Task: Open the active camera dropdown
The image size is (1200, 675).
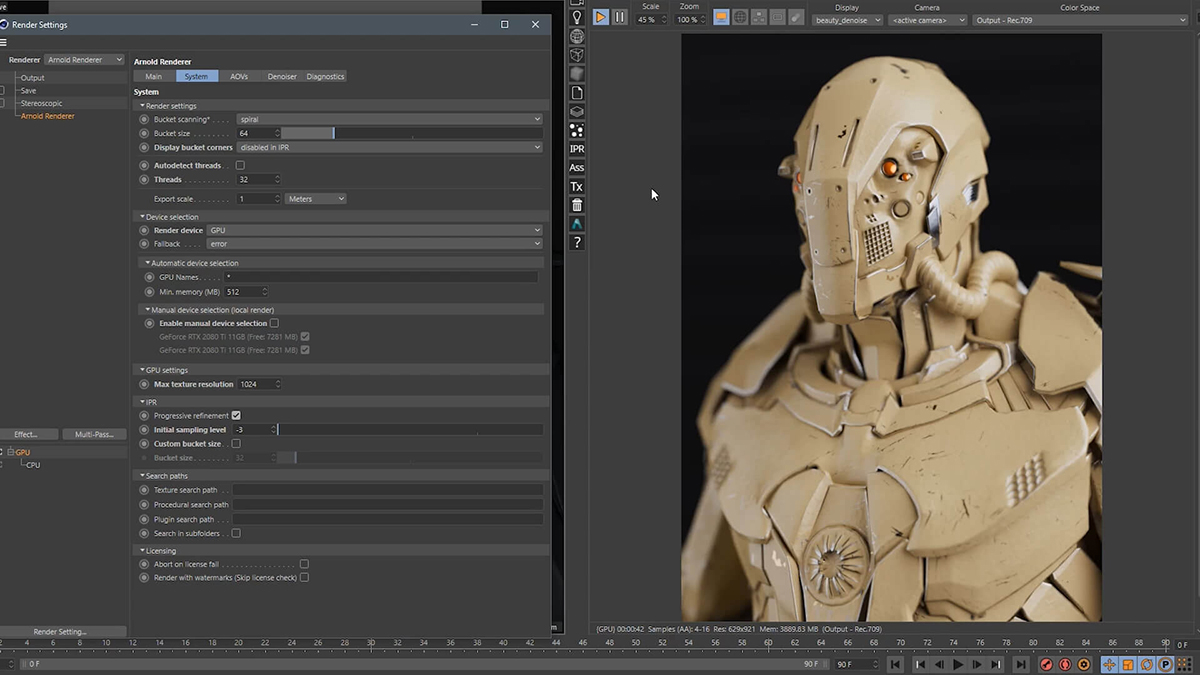Action: coord(928,20)
